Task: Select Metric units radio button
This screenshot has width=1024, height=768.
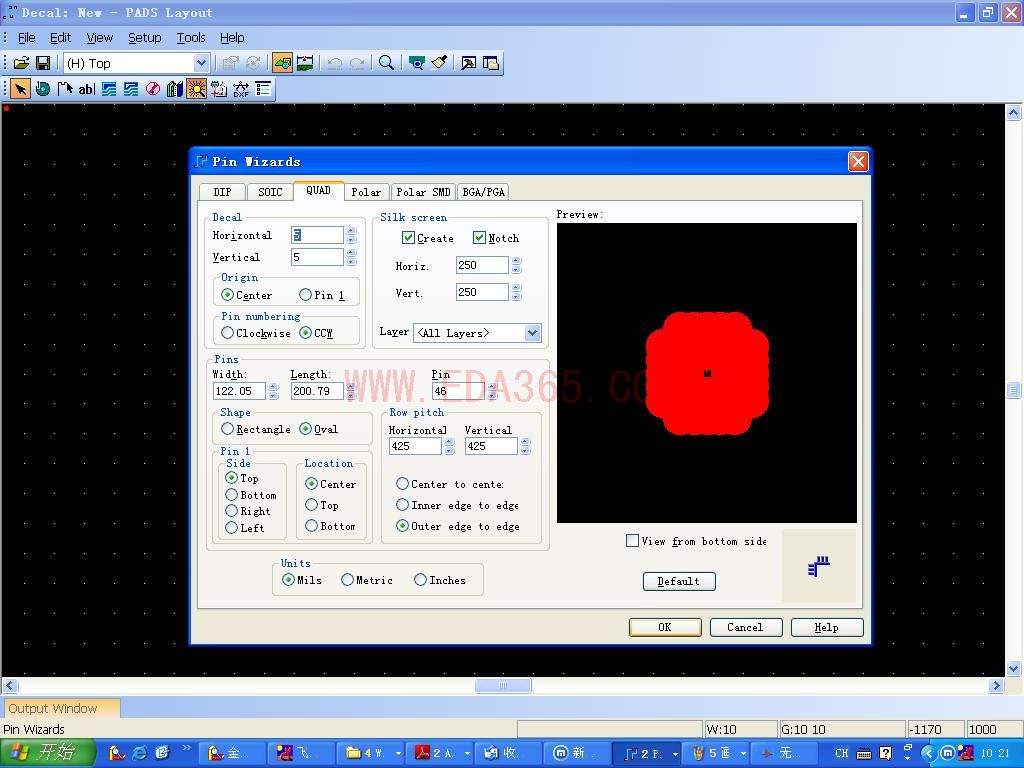Action: point(347,579)
